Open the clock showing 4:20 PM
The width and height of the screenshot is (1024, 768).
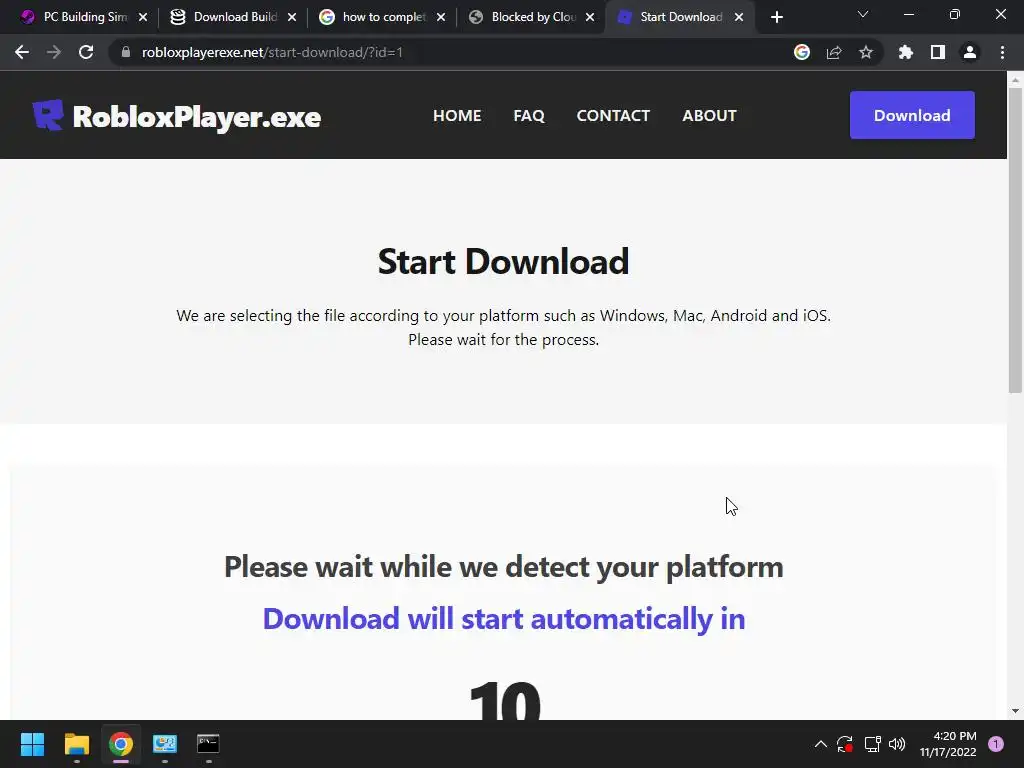point(948,744)
